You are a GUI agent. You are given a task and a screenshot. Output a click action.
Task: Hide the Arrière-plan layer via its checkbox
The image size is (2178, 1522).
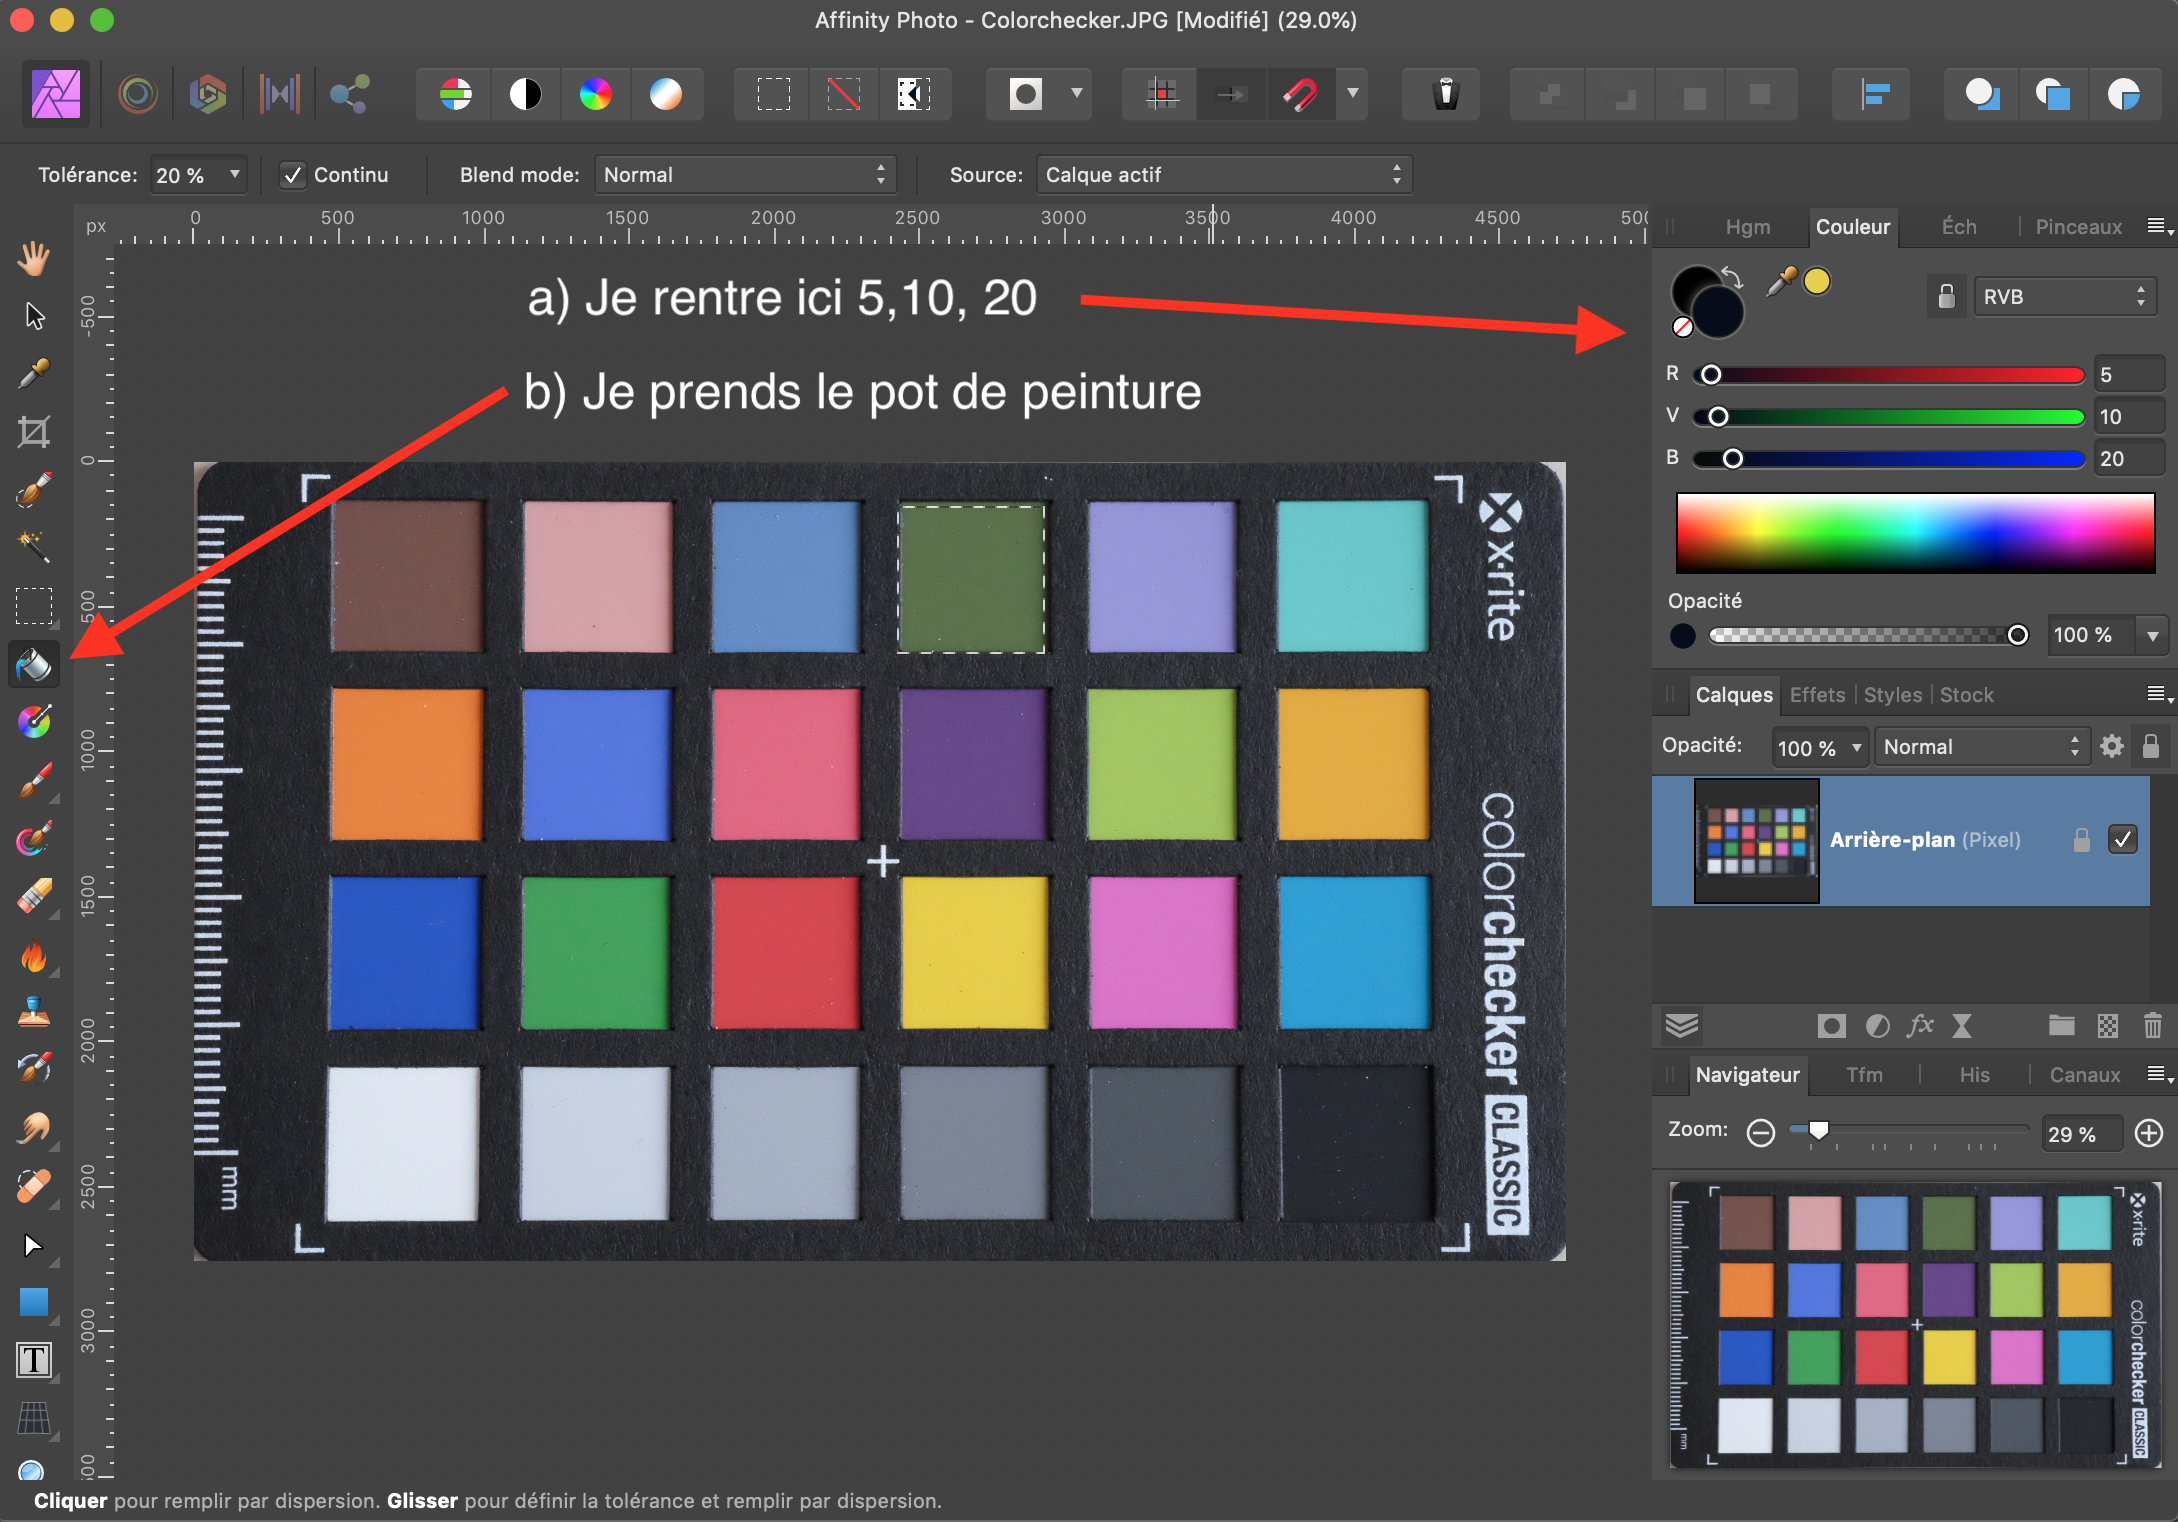2122,839
